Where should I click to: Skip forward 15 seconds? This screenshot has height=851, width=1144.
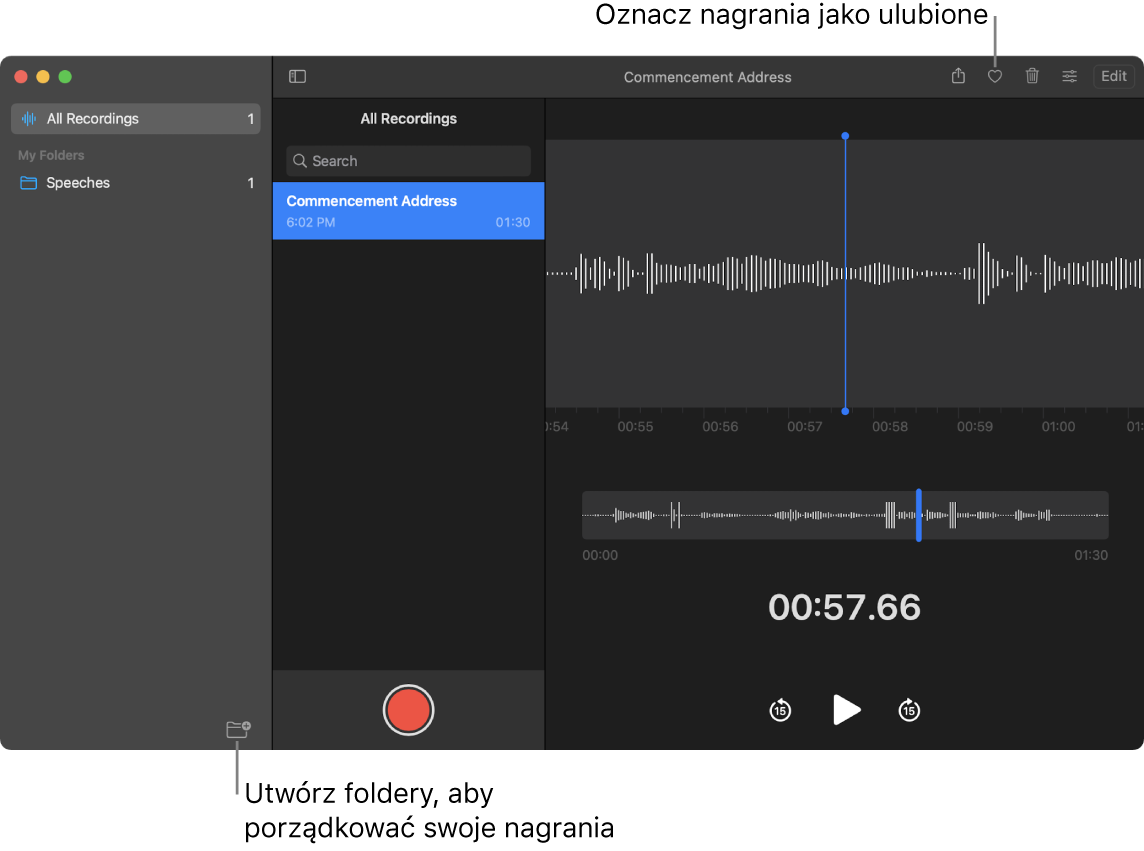pyautogui.click(x=909, y=710)
